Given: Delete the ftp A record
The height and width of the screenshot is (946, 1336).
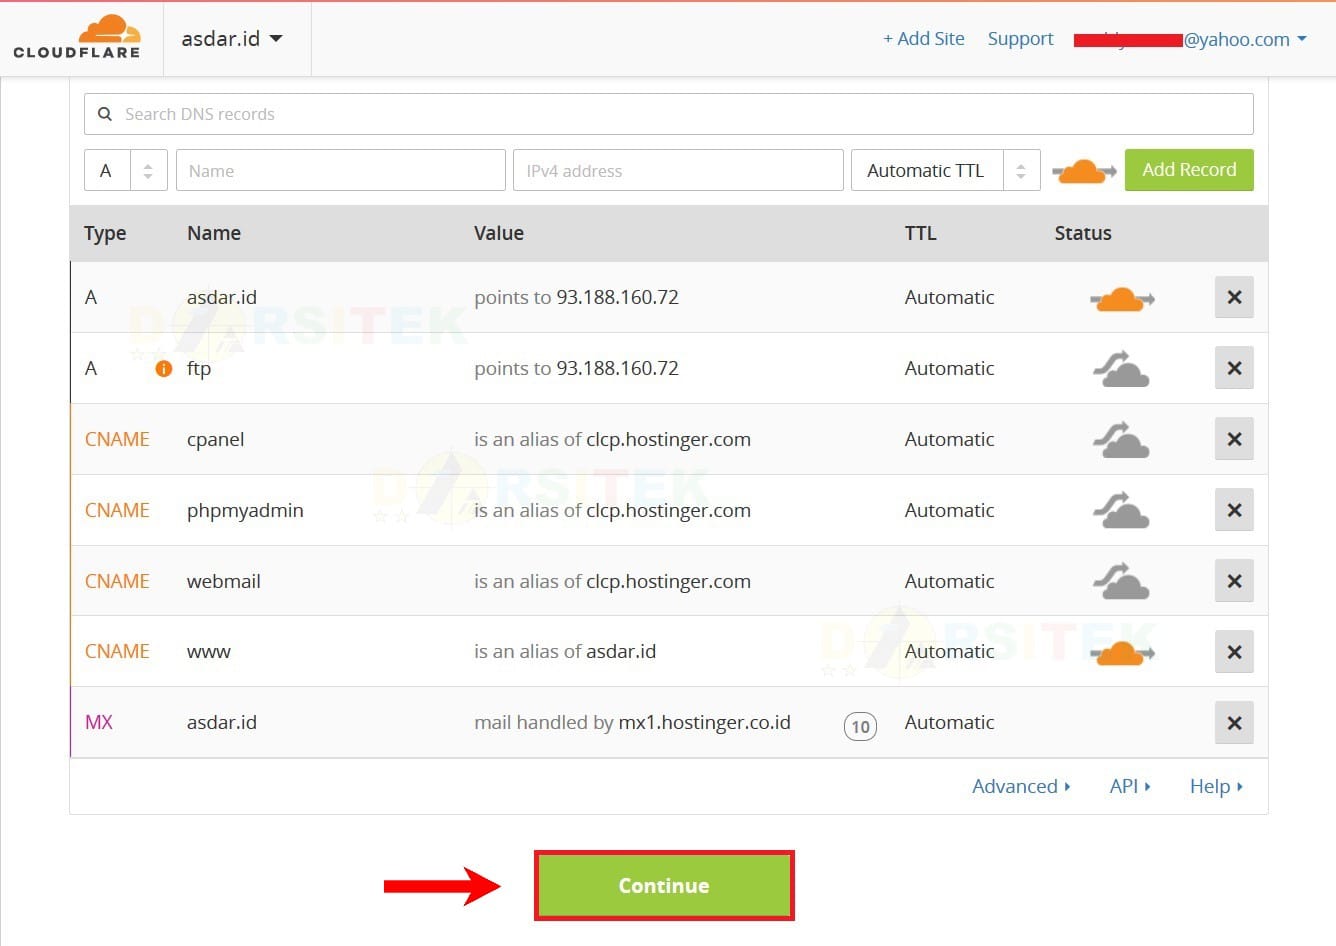Looking at the screenshot, I should 1234,368.
